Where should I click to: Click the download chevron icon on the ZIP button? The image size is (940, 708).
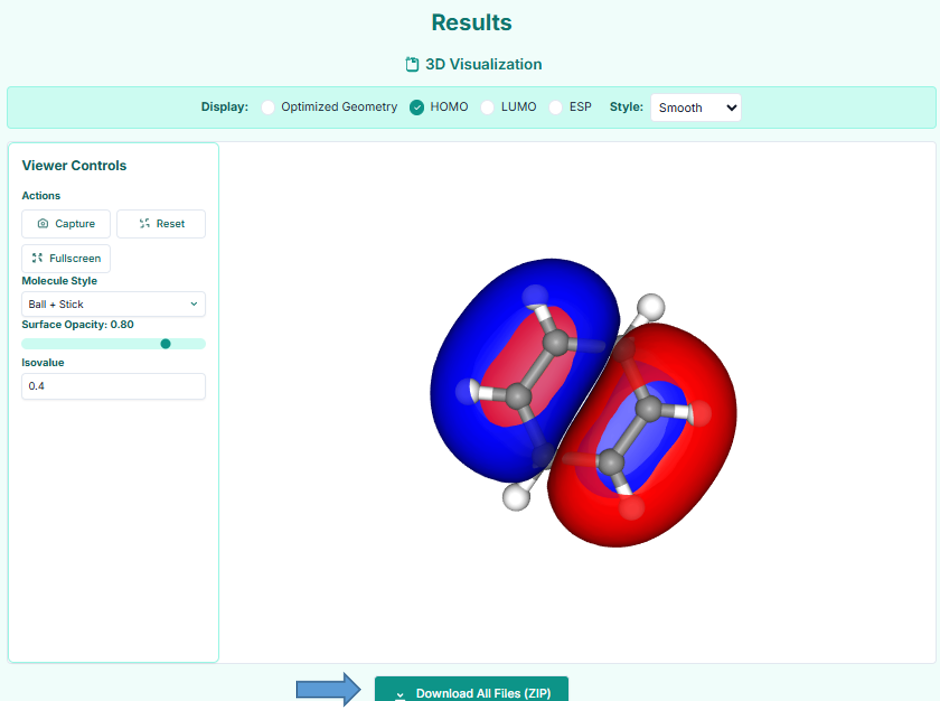tap(400, 693)
